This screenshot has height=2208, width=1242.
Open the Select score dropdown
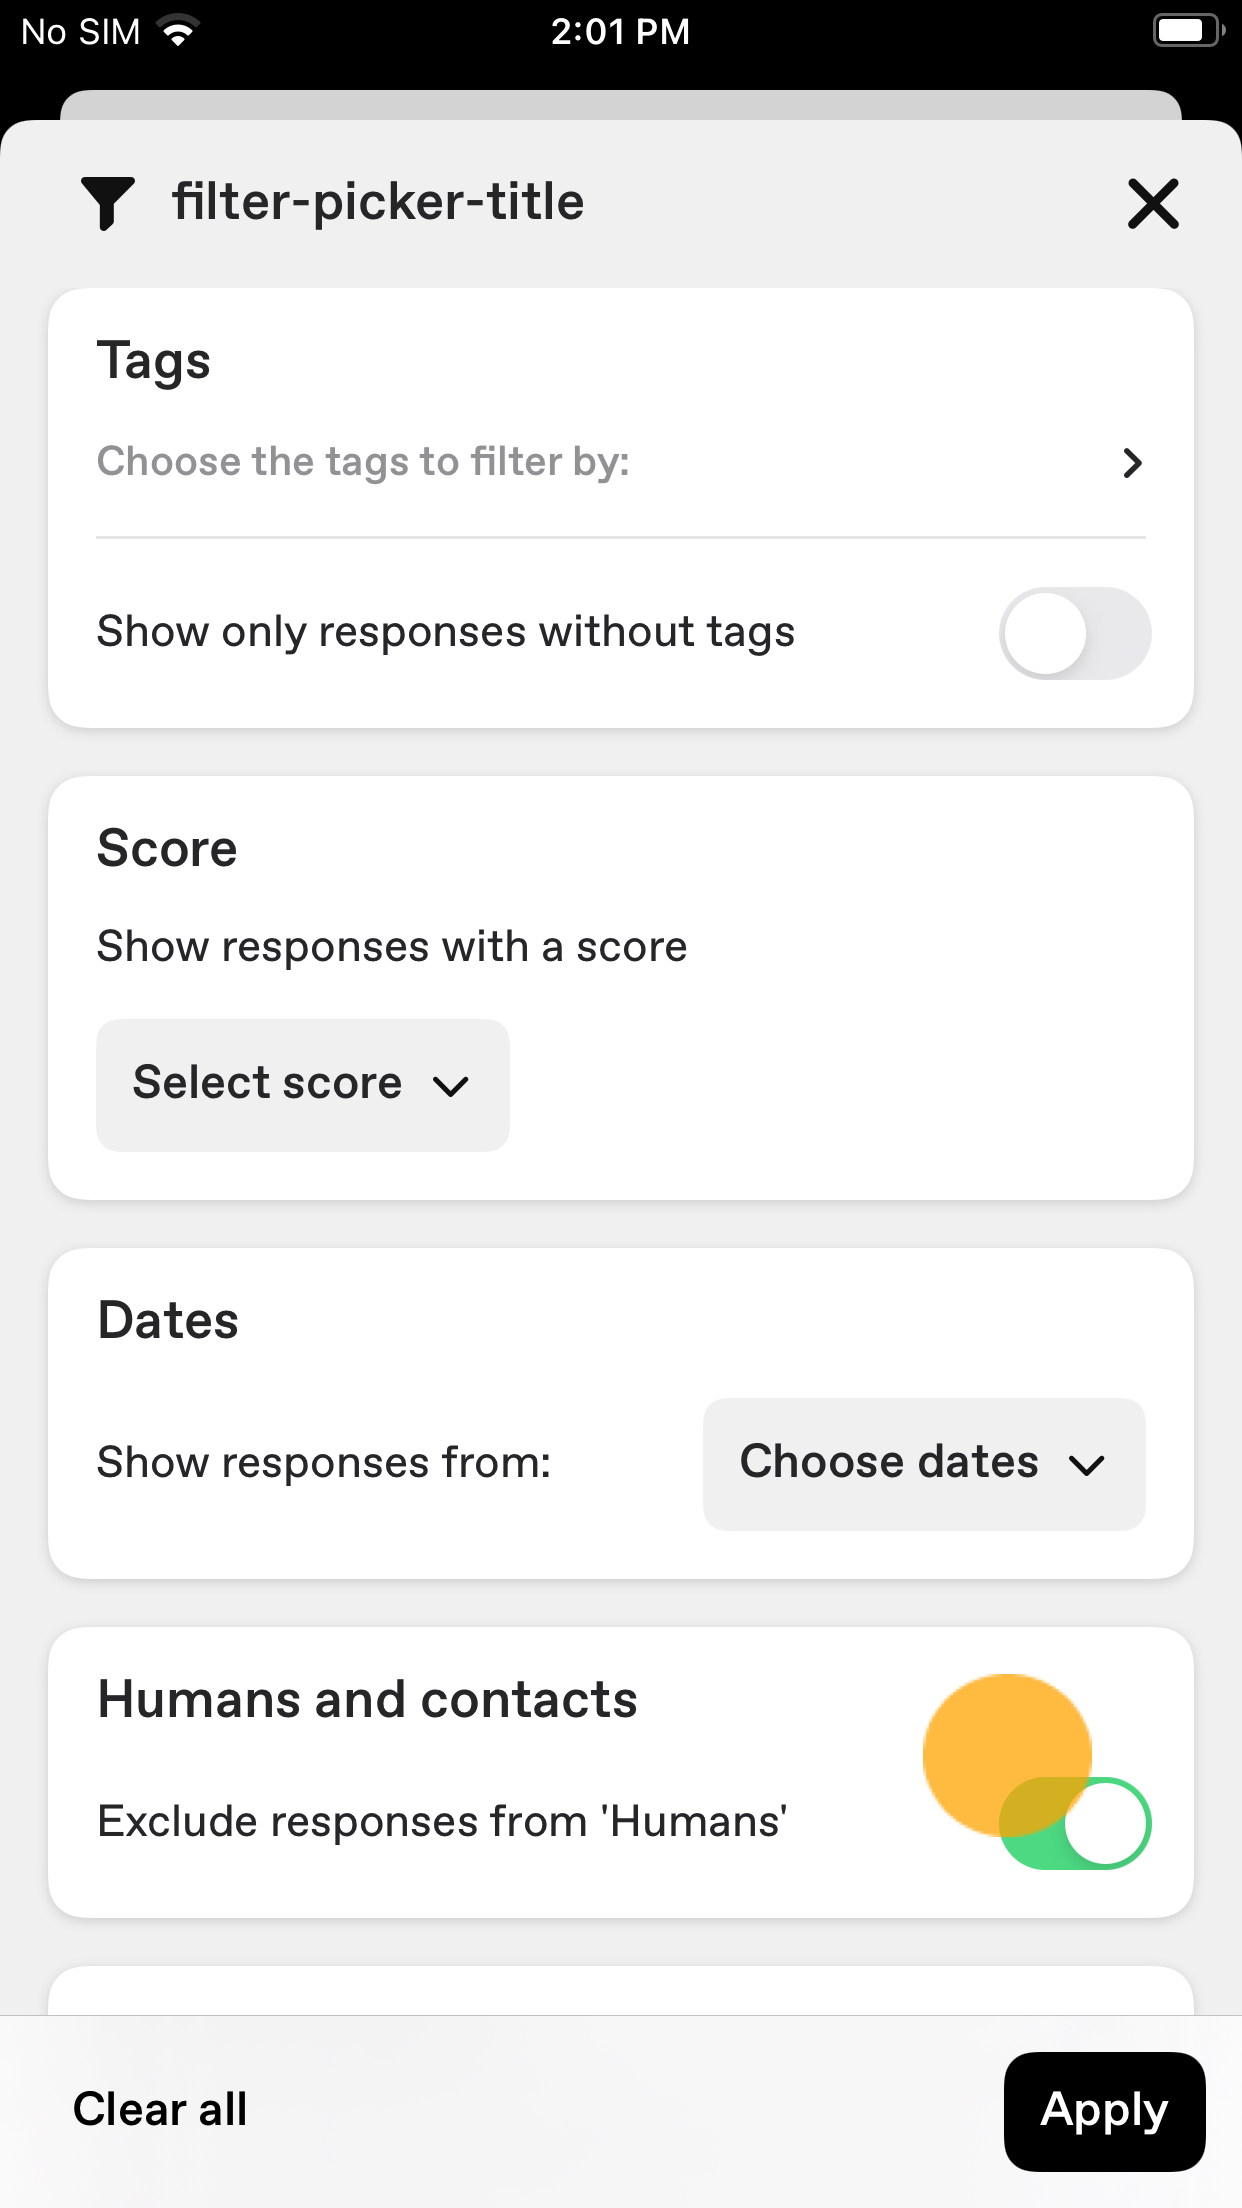pyautogui.click(x=303, y=1085)
